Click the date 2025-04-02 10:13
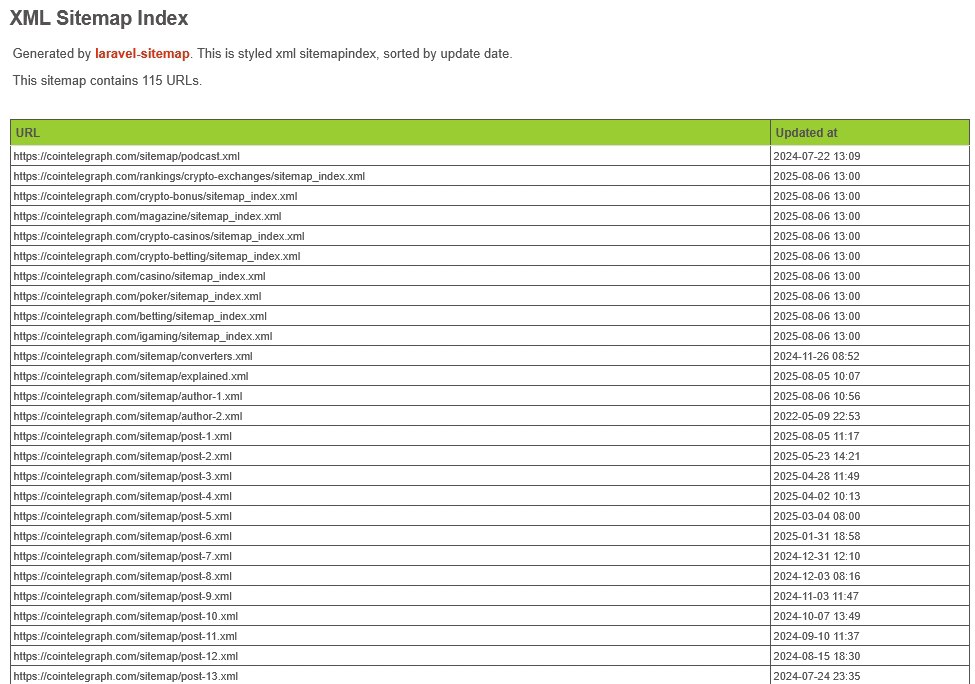Screen dimensions: 975x684 pyautogui.click(x=816, y=496)
